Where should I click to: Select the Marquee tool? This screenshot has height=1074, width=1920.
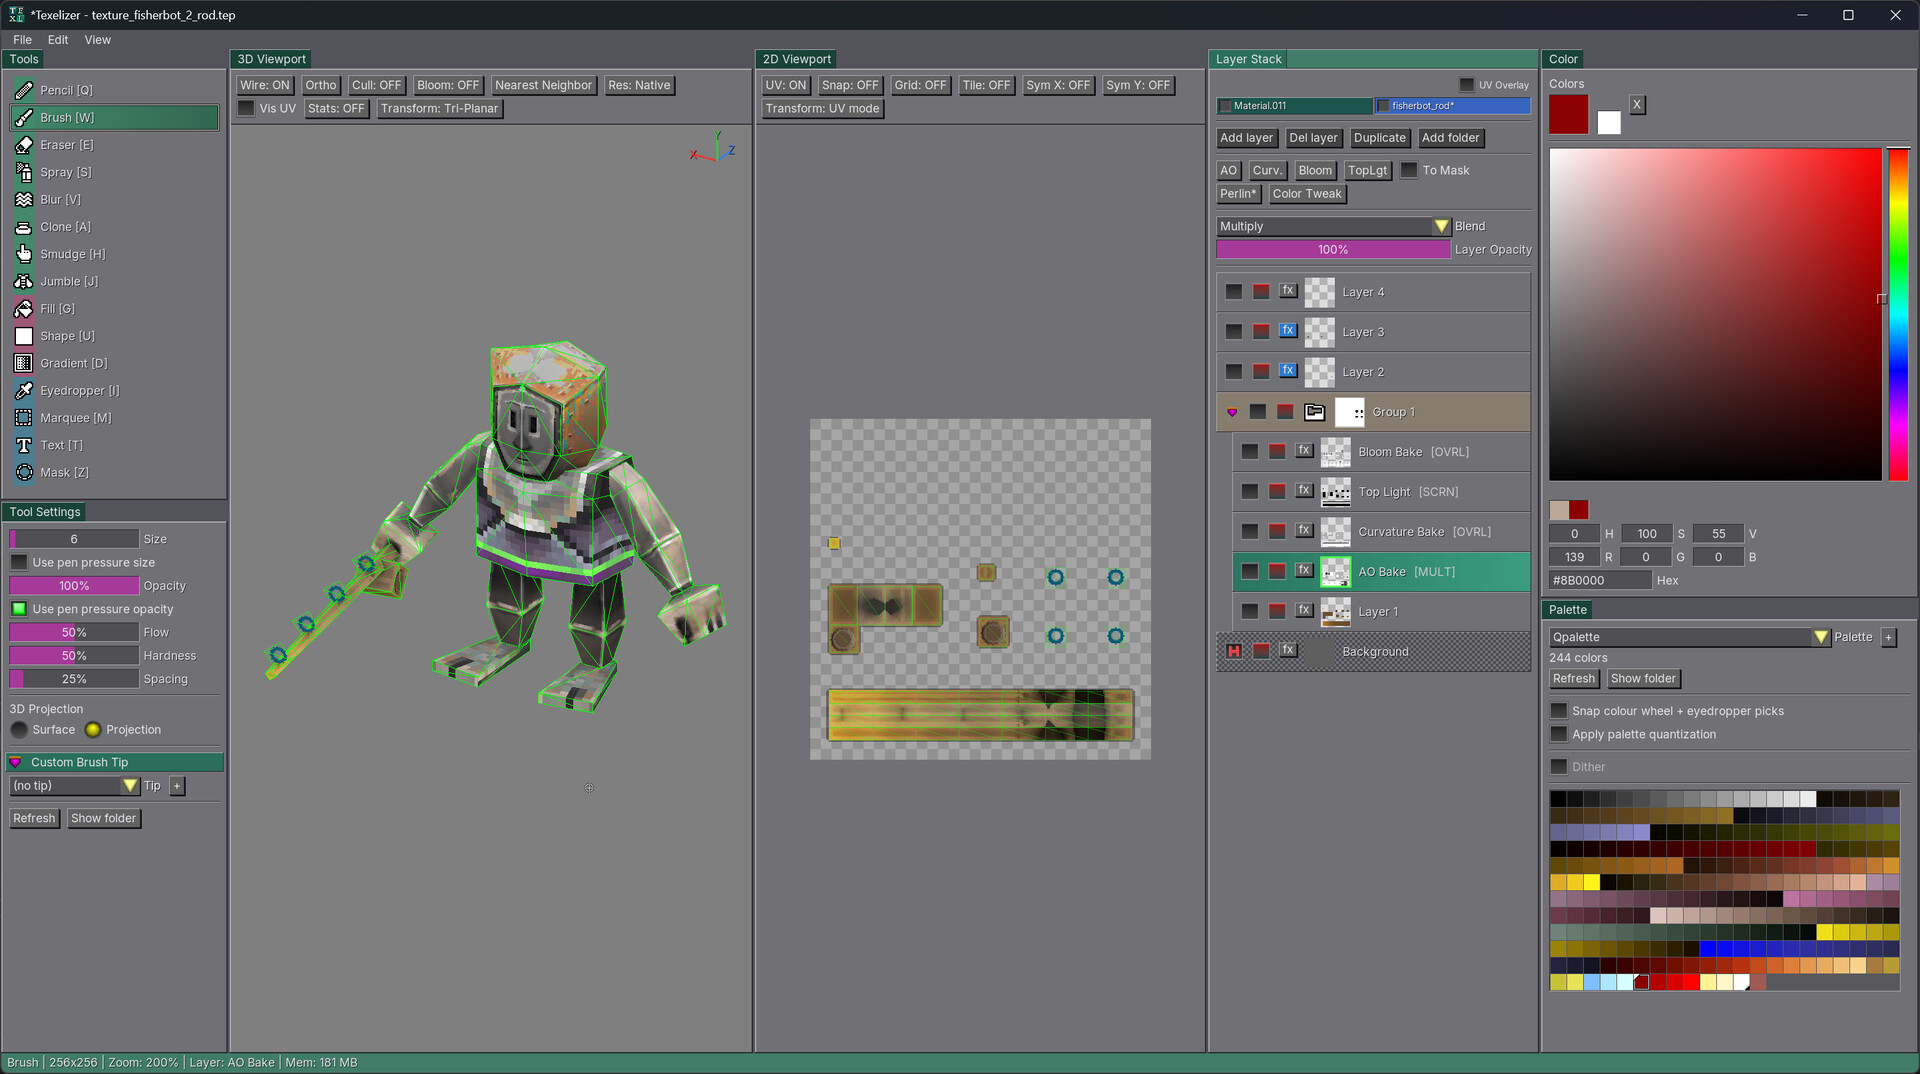(x=114, y=418)
